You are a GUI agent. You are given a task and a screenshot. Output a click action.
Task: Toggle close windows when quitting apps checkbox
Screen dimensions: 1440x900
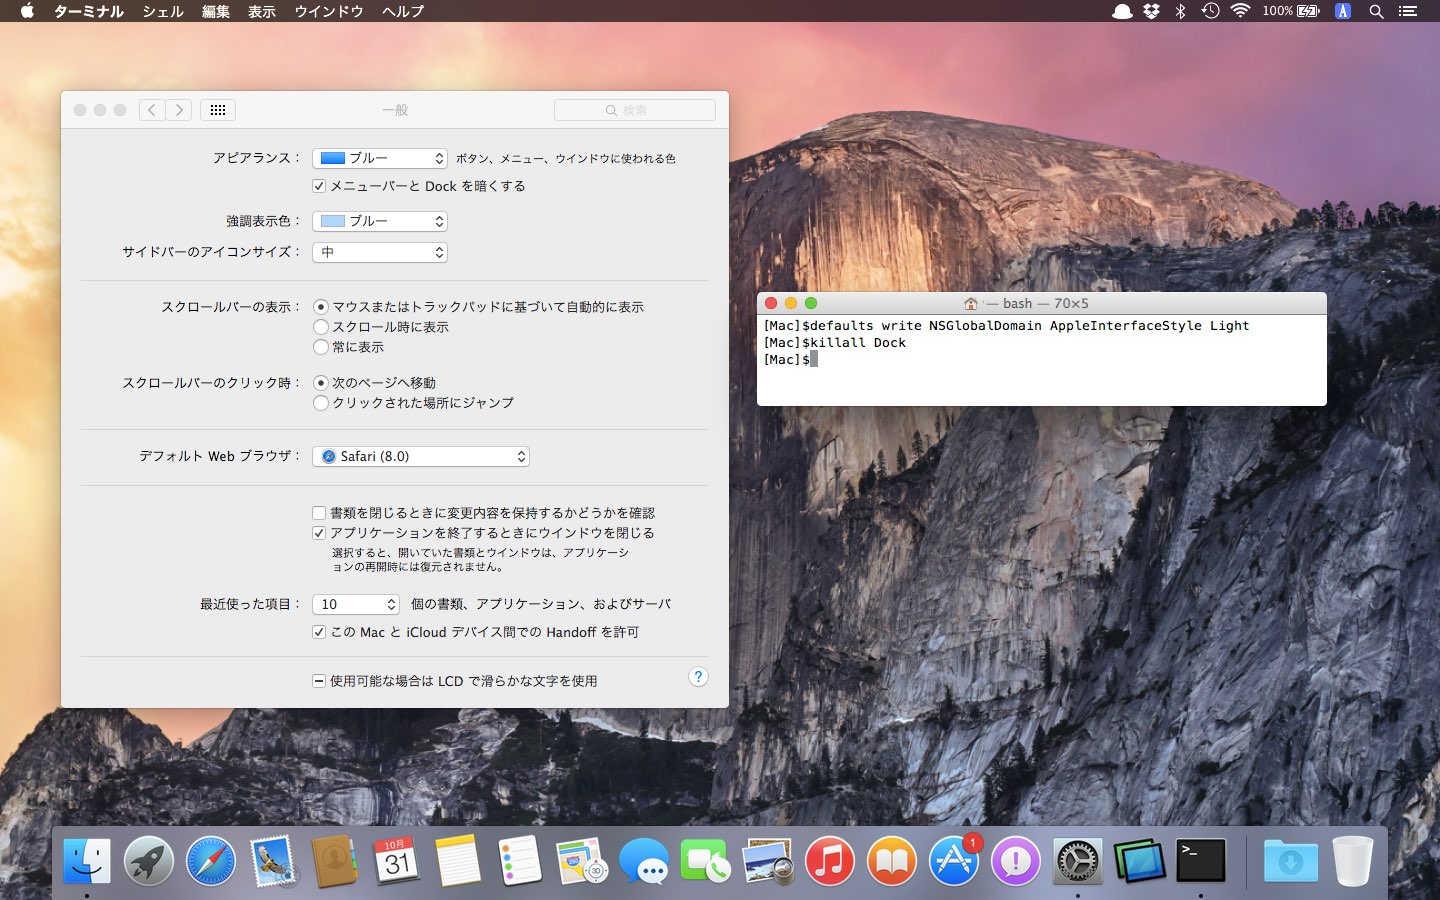[319, 533]
